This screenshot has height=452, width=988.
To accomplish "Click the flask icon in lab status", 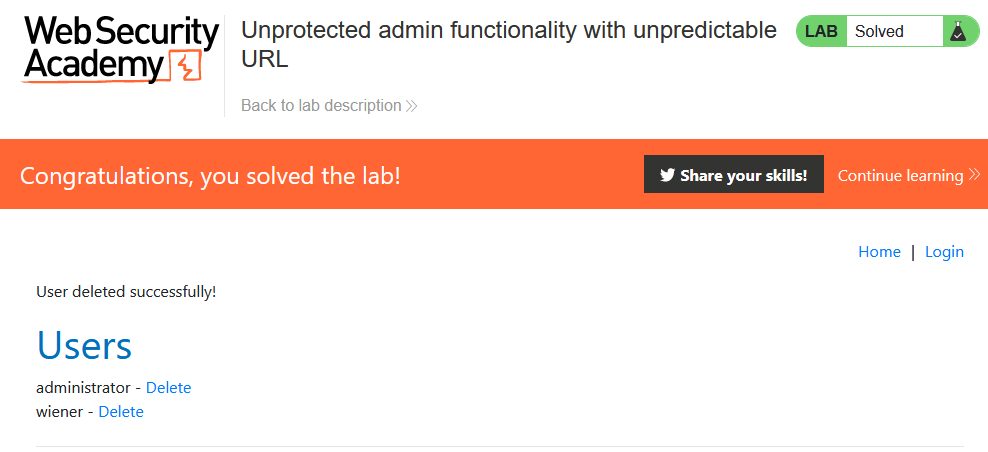I will (x=958, y=32).
